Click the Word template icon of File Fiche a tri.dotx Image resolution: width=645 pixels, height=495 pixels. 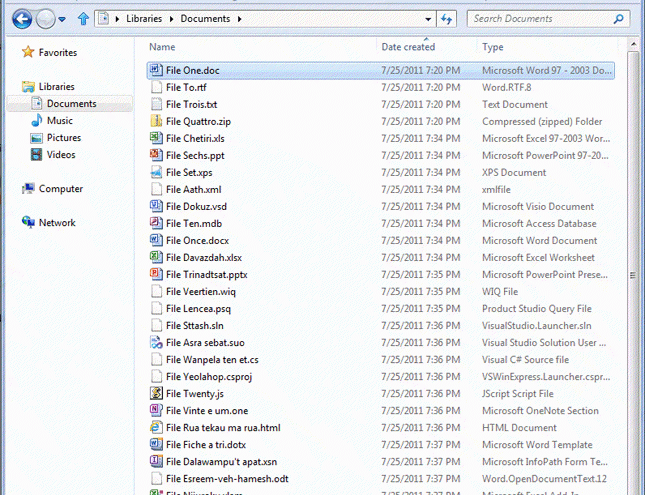[156, 444]
